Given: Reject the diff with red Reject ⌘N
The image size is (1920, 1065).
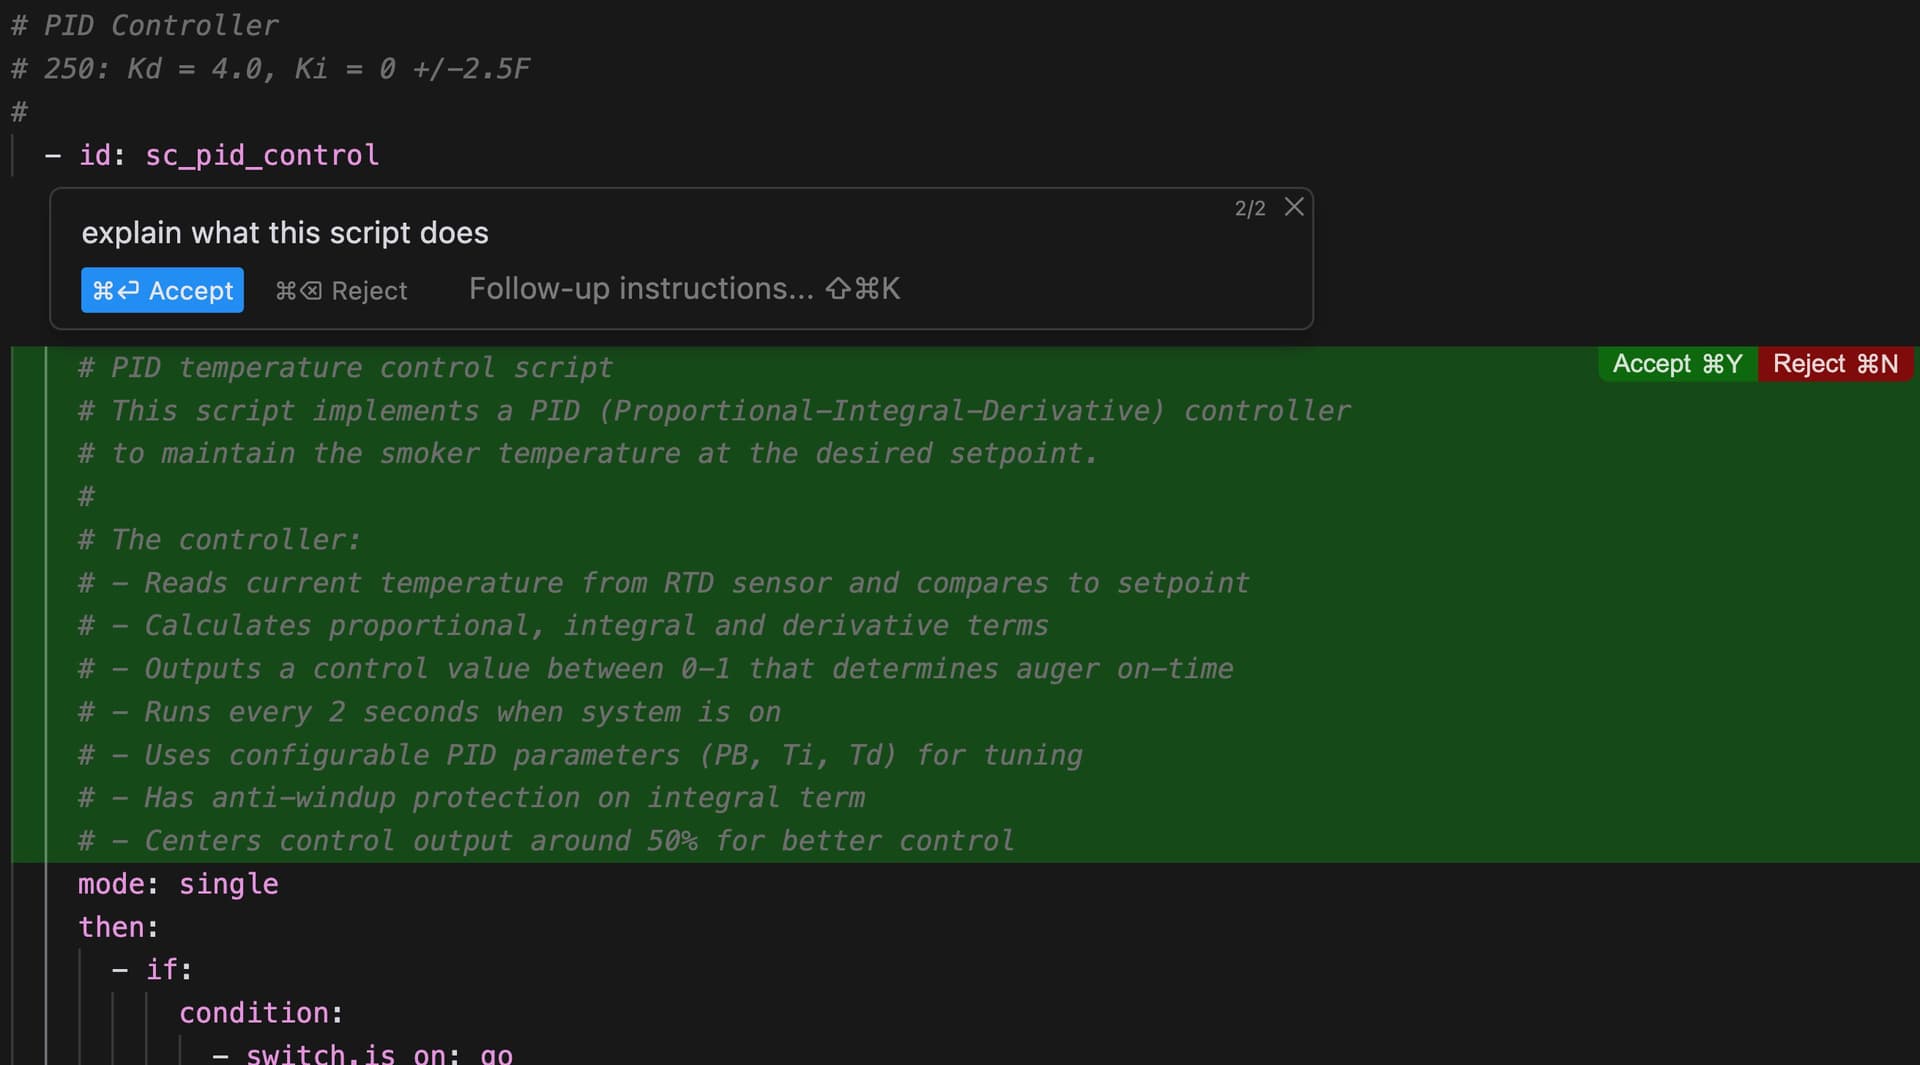Looking at the screenshot, I should (1835, 364).
